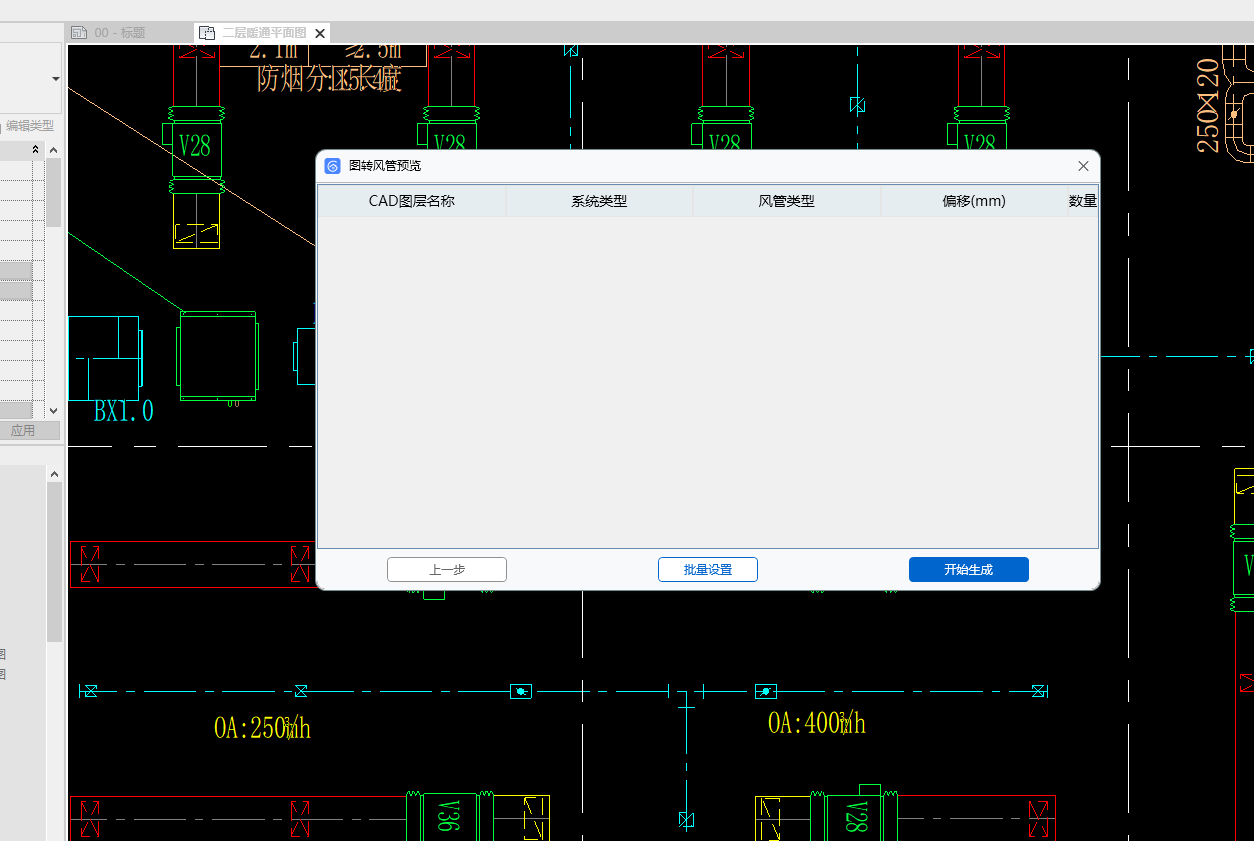
Task: Select the 二层暖通平面图 view tab
Action: click(263, 33)
